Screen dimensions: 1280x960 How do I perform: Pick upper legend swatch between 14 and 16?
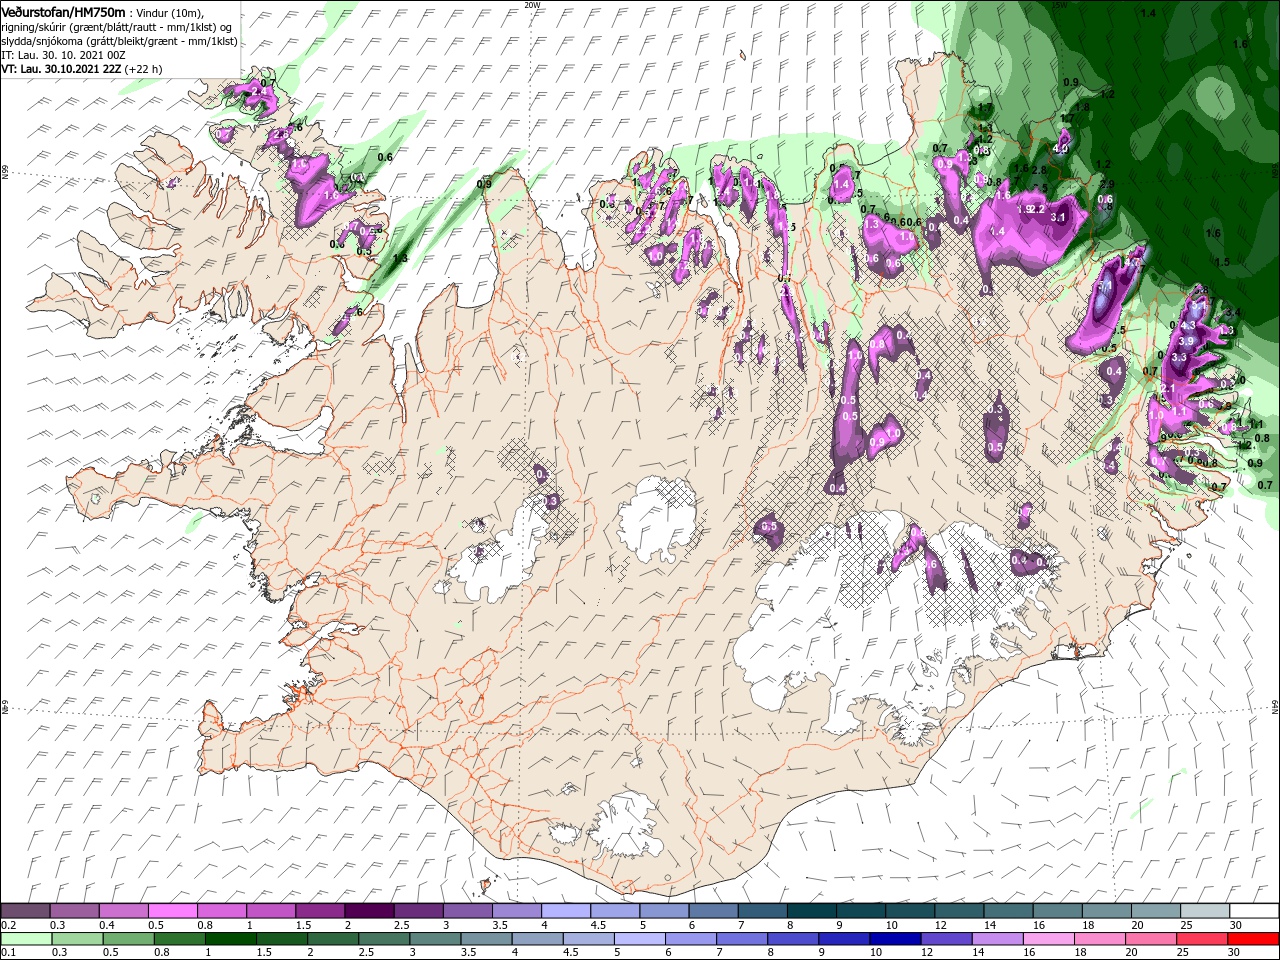(1008, 910)
